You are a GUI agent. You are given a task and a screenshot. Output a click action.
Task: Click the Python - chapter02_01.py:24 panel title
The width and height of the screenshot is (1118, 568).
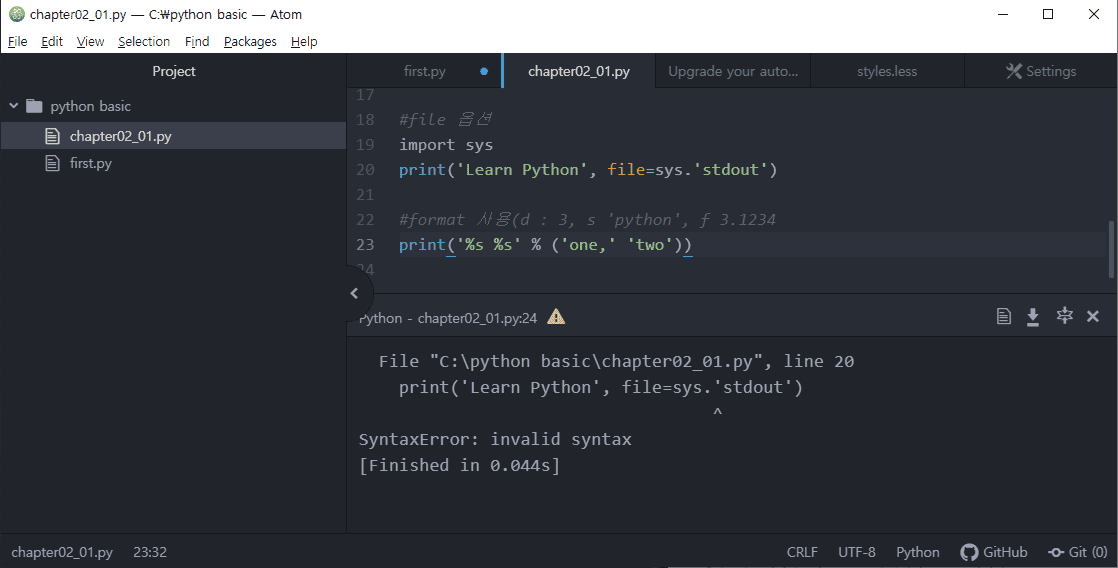pyautogui.click(x=448, y=318)
